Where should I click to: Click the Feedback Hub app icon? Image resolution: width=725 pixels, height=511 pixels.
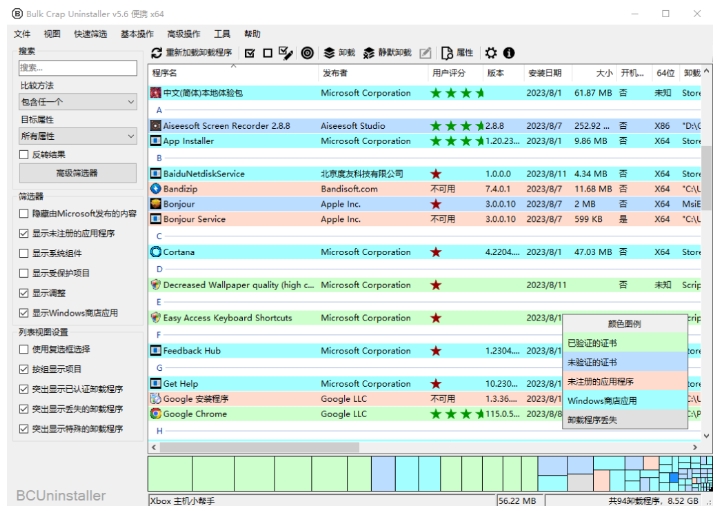point(156,351)
